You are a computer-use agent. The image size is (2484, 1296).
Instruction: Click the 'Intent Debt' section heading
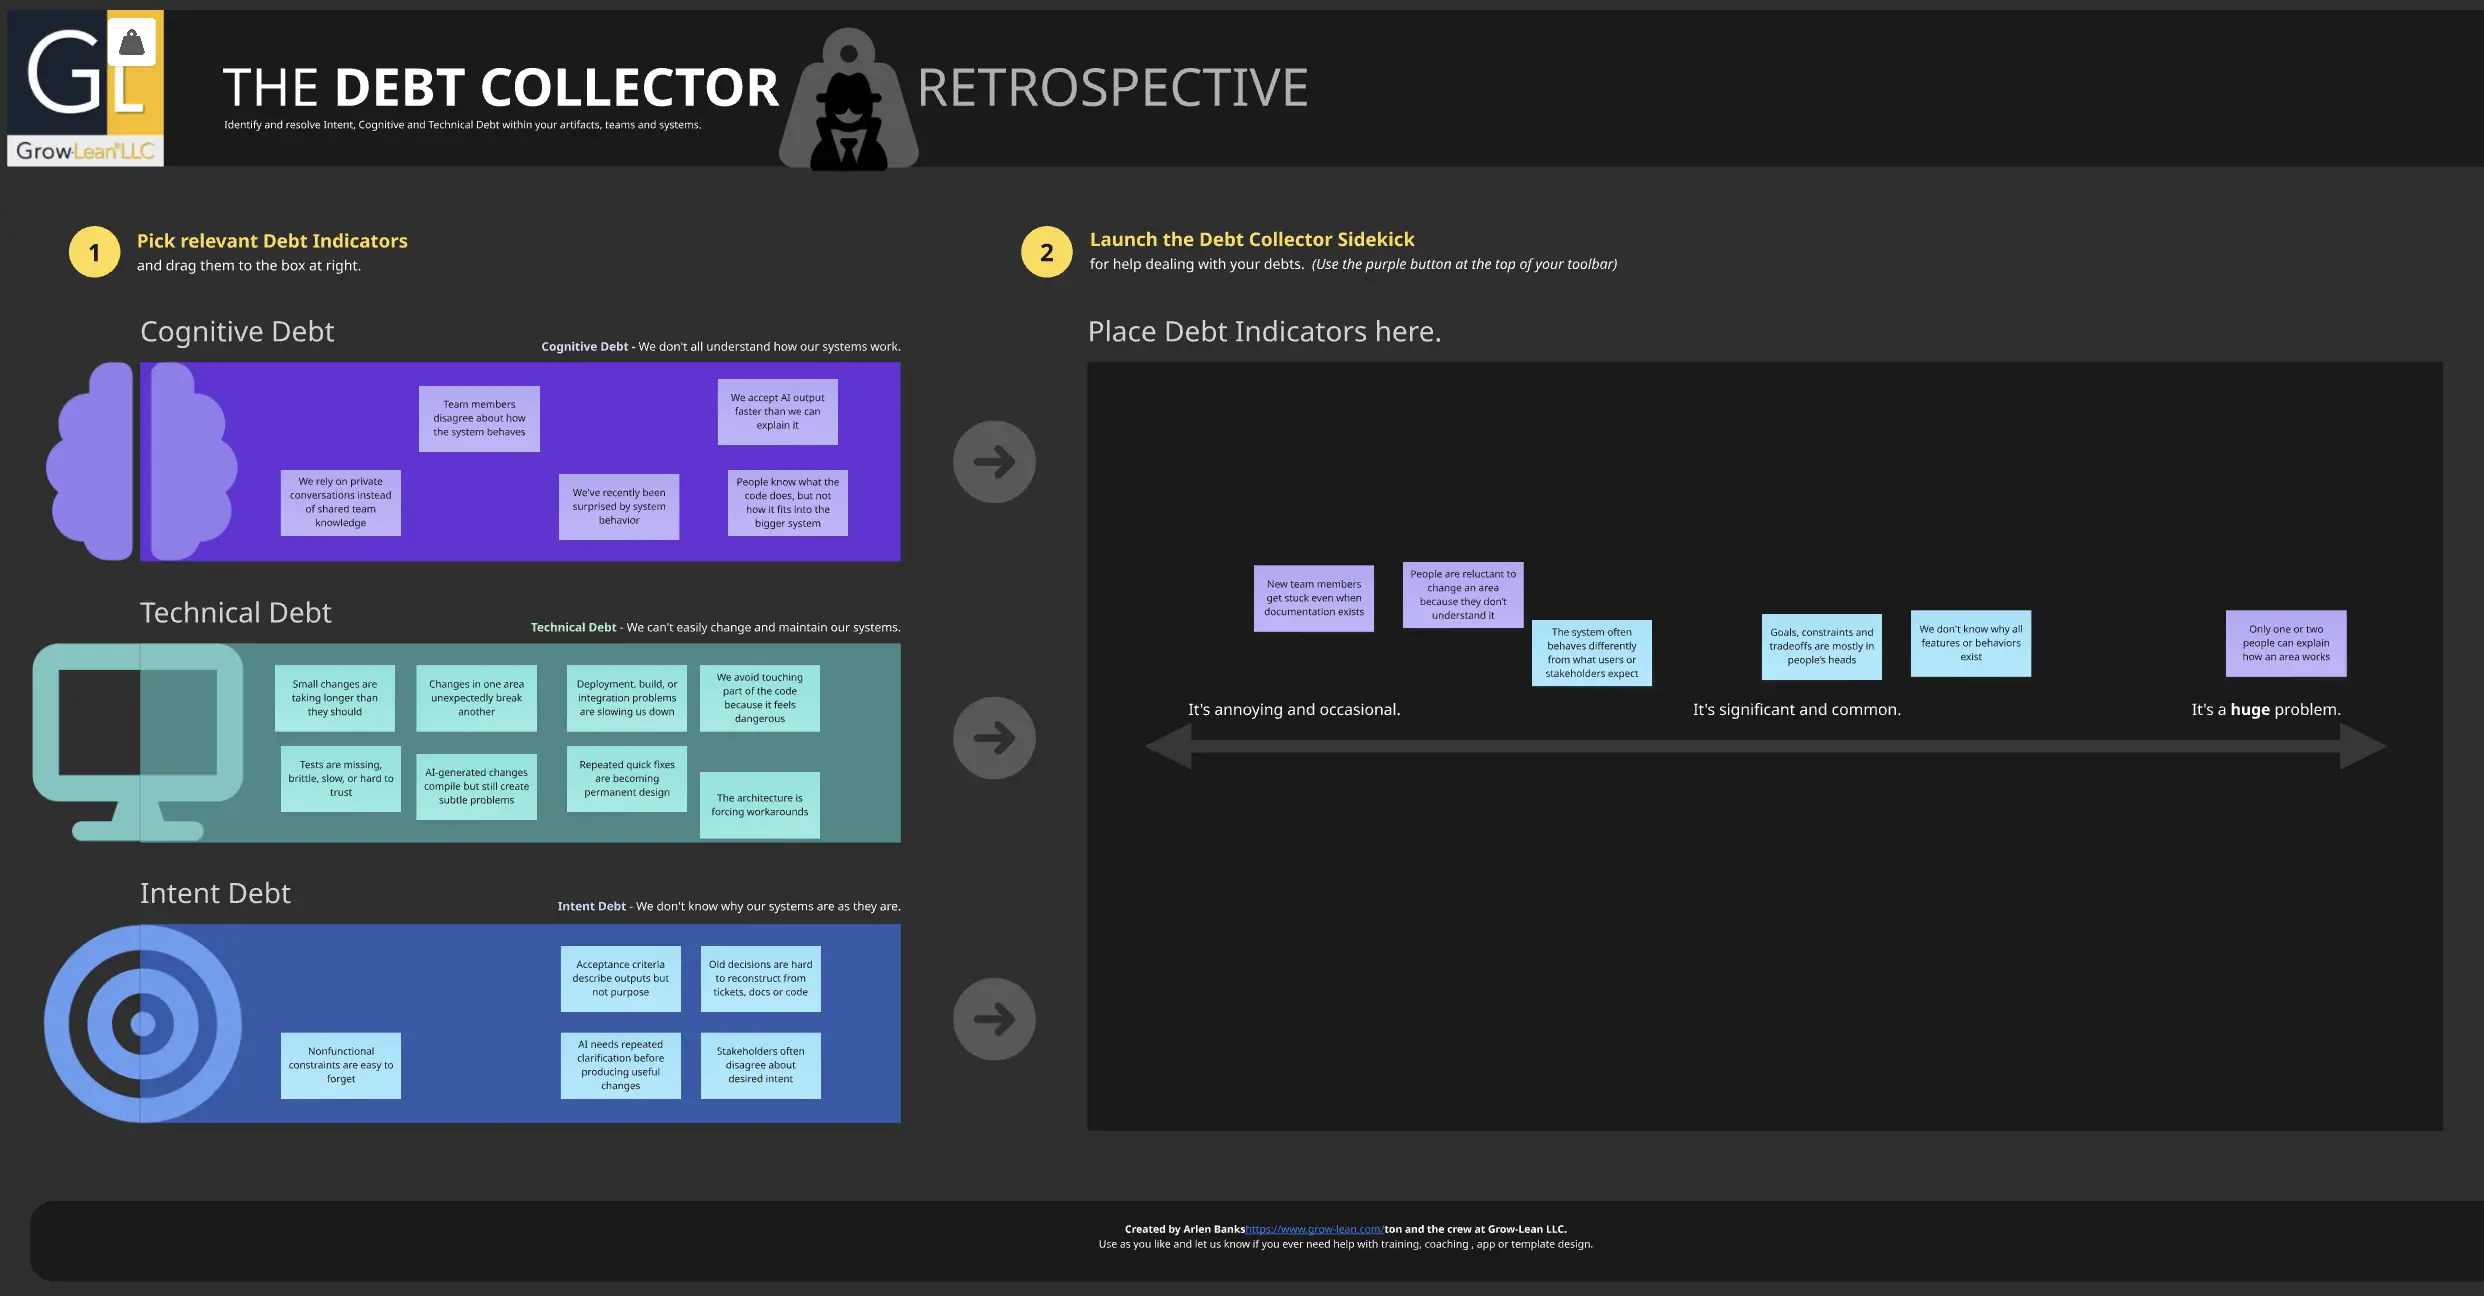(x=215, y=894)
